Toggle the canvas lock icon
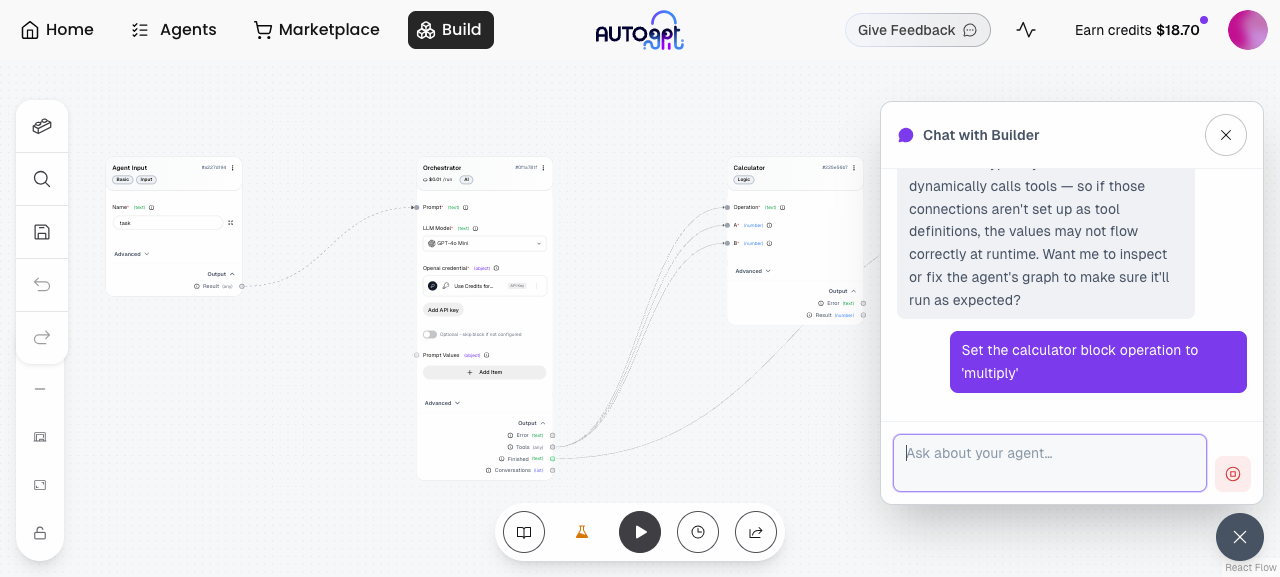 tap(40, 533)
